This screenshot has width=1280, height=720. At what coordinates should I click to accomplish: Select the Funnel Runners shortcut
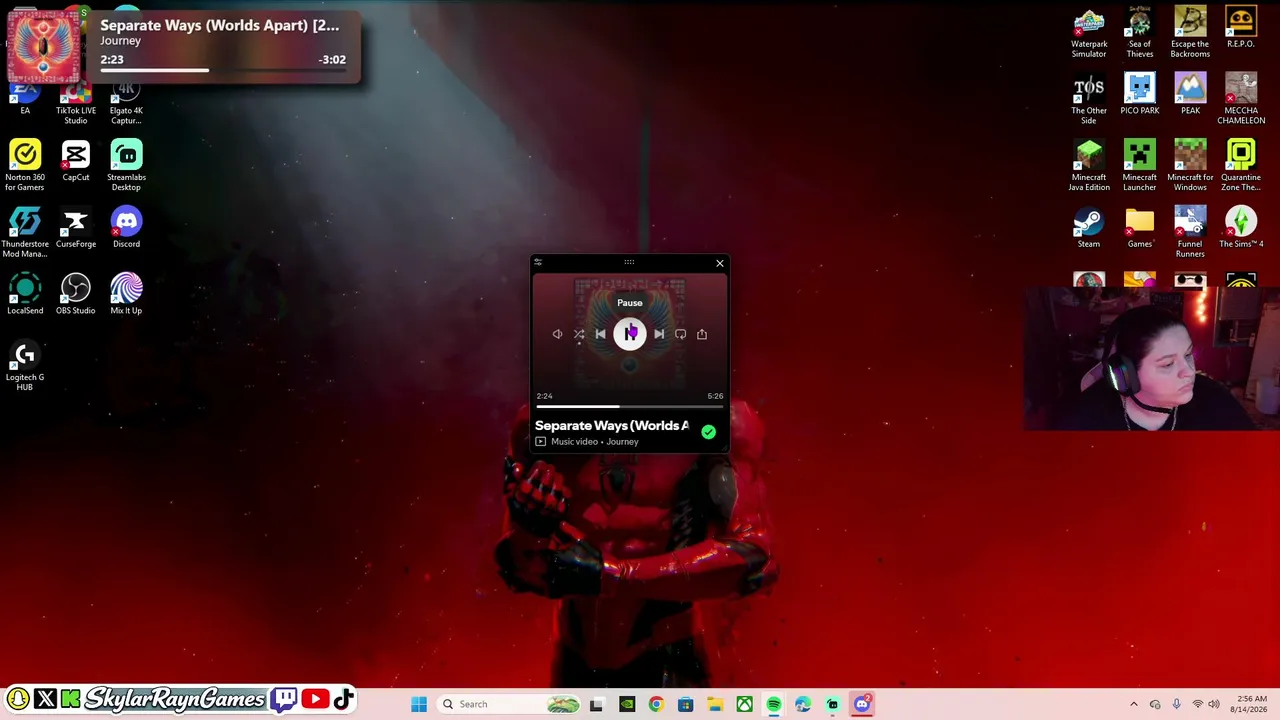(1190, 232)
